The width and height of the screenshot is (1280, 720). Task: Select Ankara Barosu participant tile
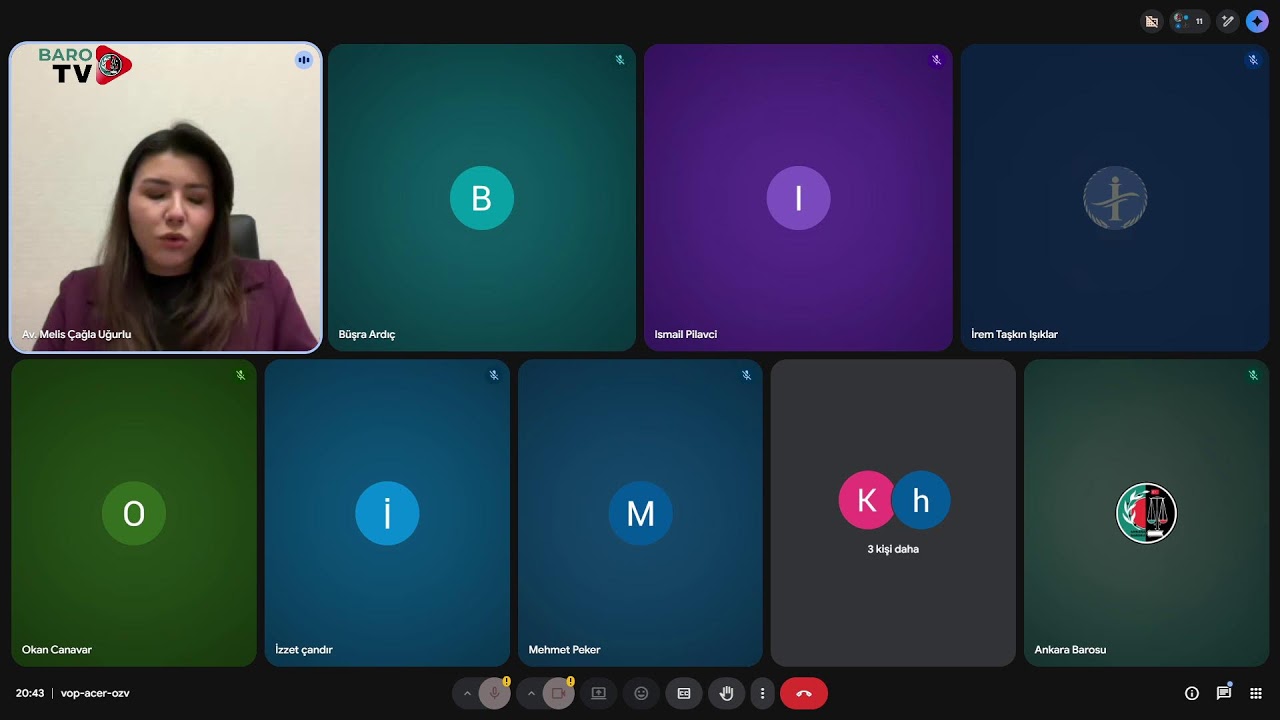(1146, 513)
